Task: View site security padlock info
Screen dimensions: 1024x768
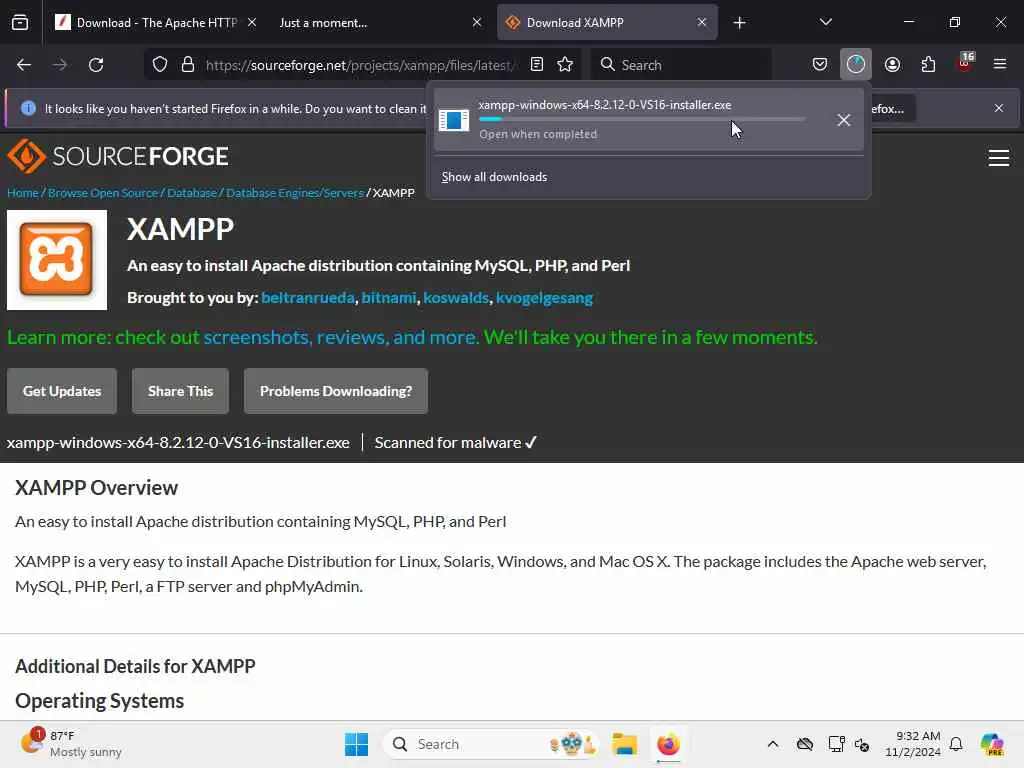Action: click(x=188, y=65)
